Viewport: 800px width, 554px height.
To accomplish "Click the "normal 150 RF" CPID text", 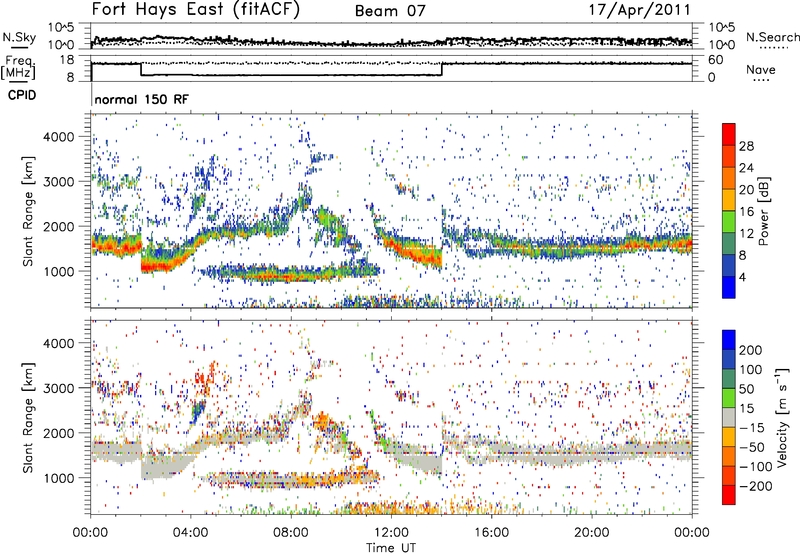I will click(141, 99).
